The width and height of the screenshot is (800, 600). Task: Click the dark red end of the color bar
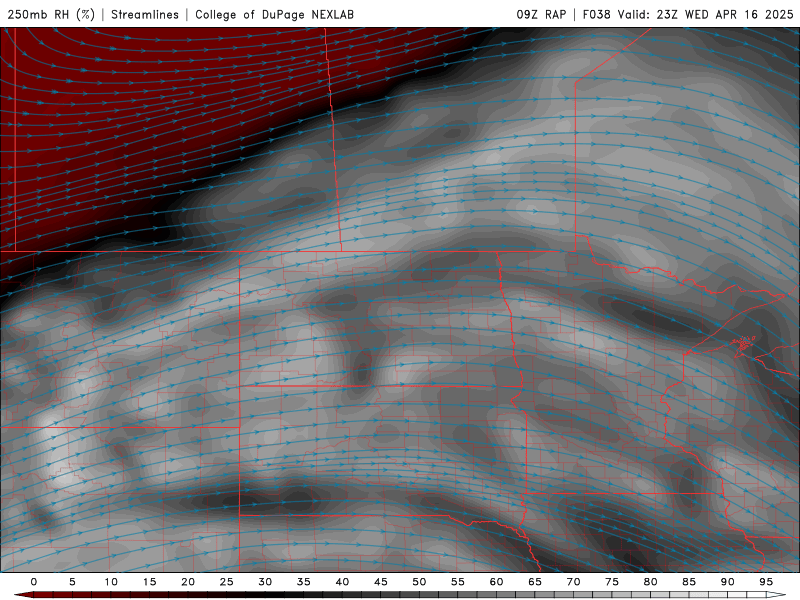pyautogui.click(x=23, y=595)
